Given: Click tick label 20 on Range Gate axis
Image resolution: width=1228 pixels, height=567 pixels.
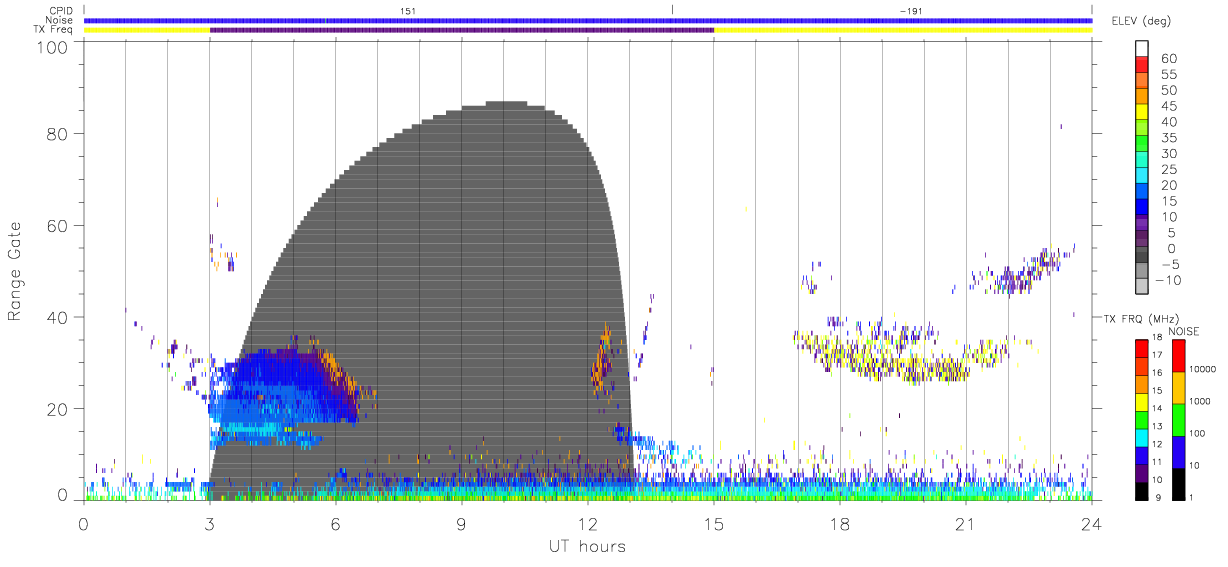Looking at the screenshot, I should (58, 408).
